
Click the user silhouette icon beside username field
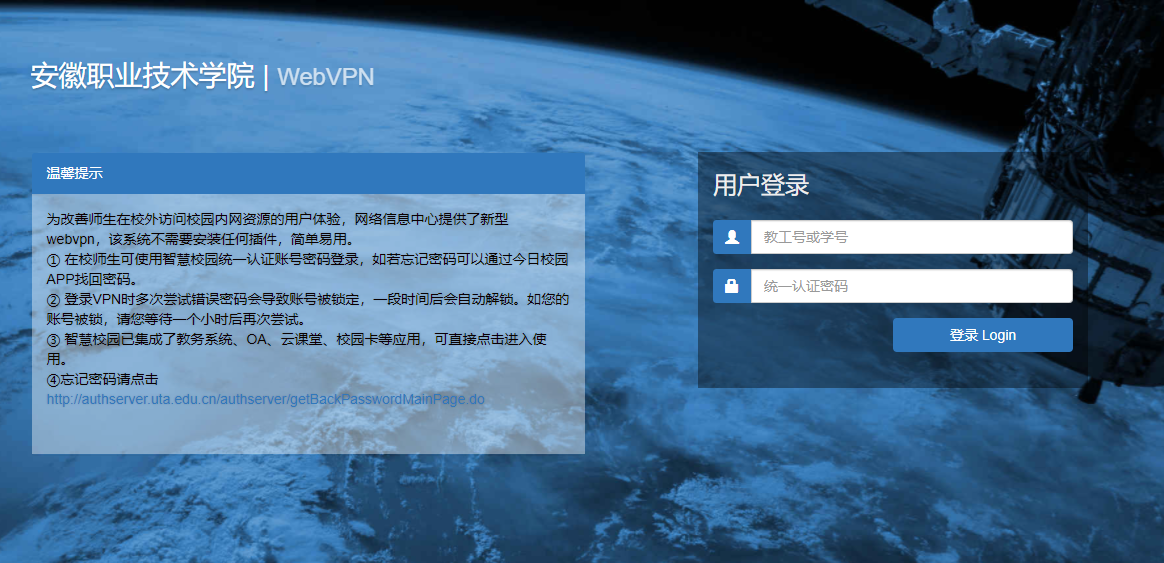pyautogui.click(x=732, y=237)
